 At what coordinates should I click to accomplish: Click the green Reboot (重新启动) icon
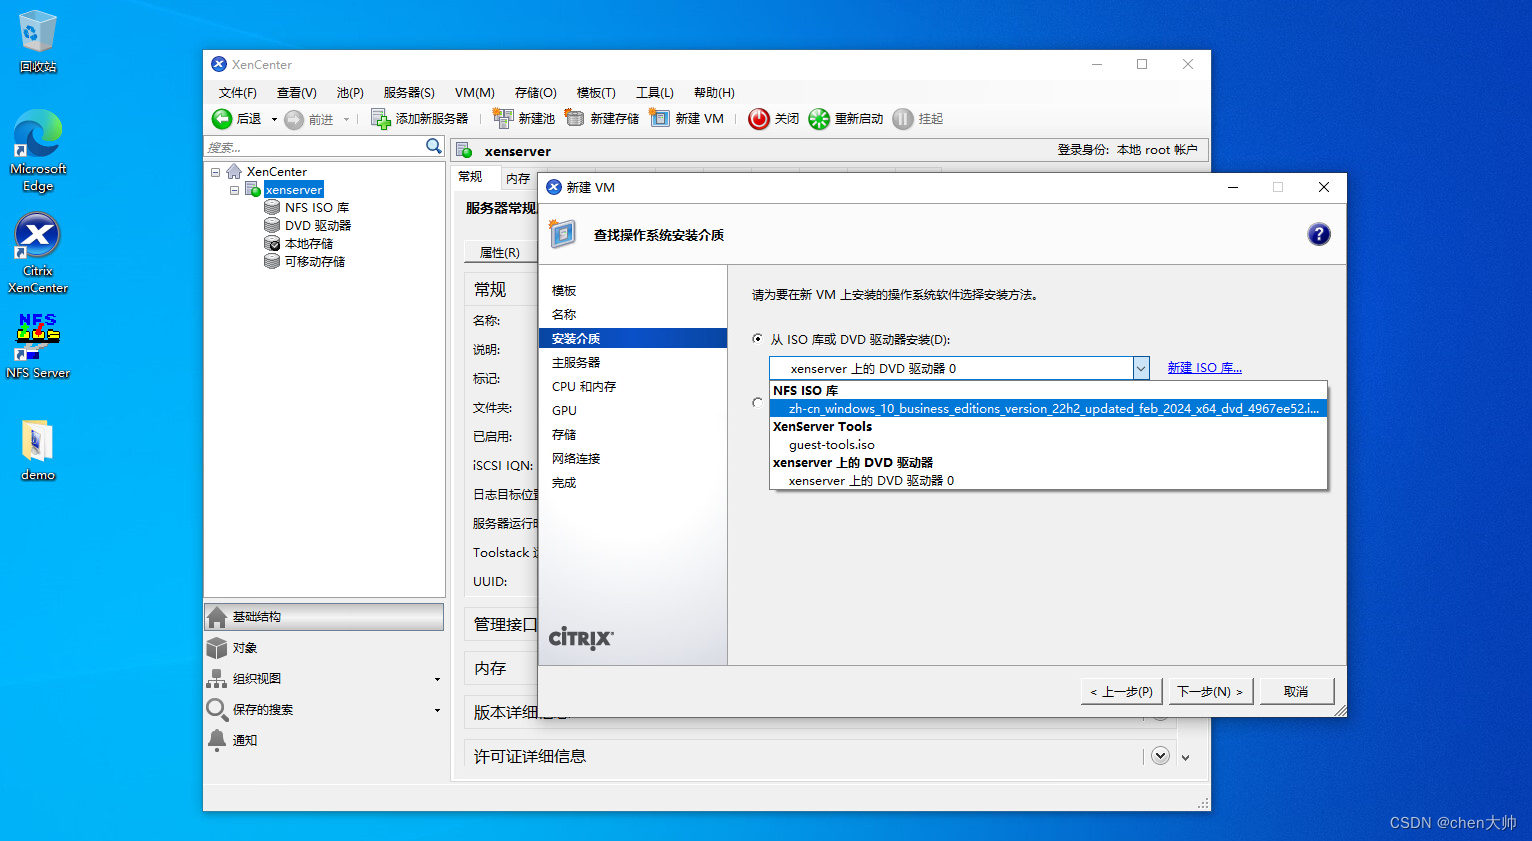pos(819,119)
